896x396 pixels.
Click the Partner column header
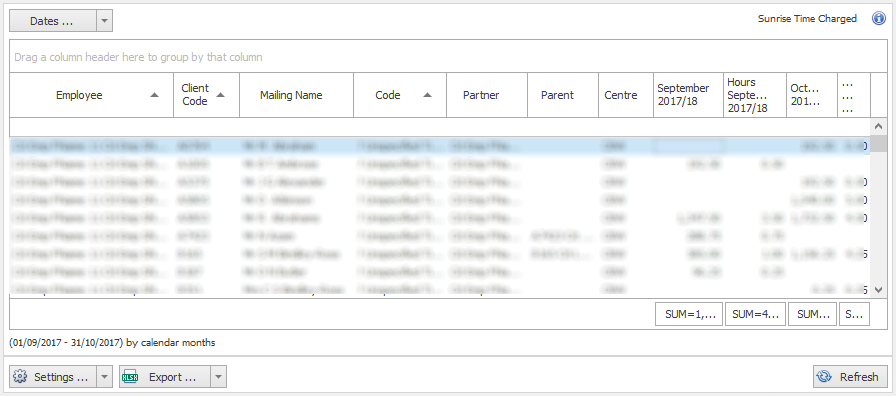[x=487, y=95]
